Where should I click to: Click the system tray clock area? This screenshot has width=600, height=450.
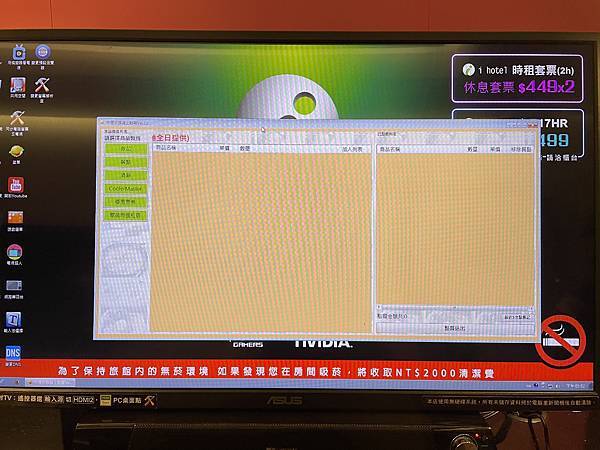point(576,386)
